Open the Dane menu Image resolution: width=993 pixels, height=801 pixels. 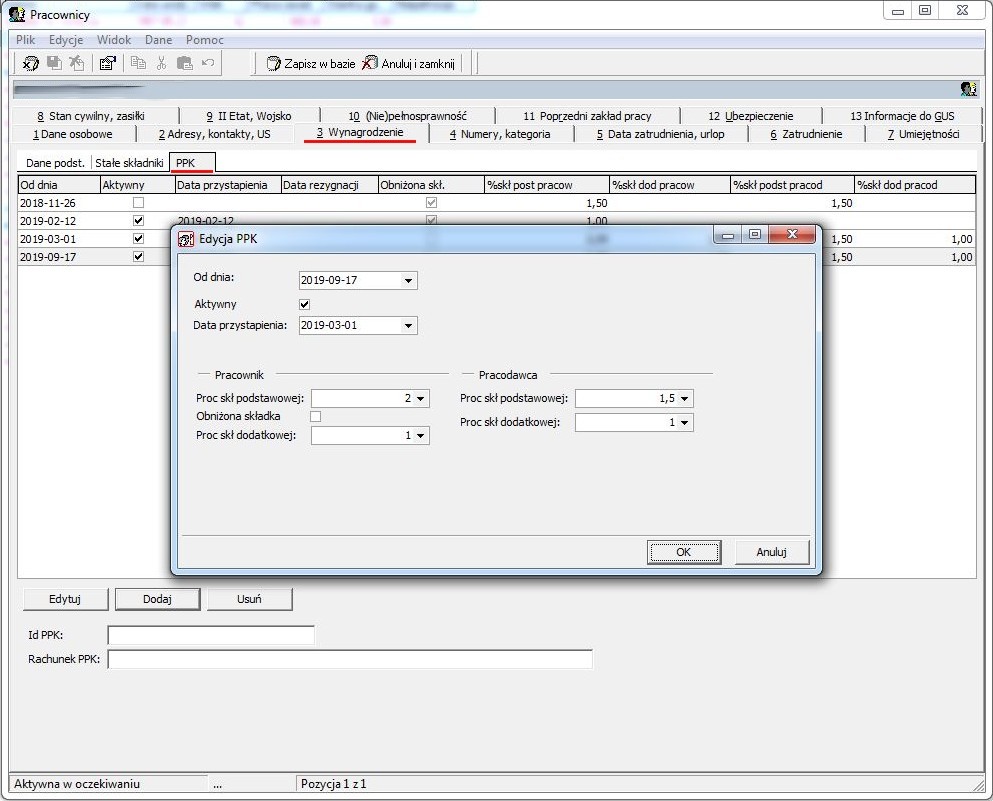[158, 39]
